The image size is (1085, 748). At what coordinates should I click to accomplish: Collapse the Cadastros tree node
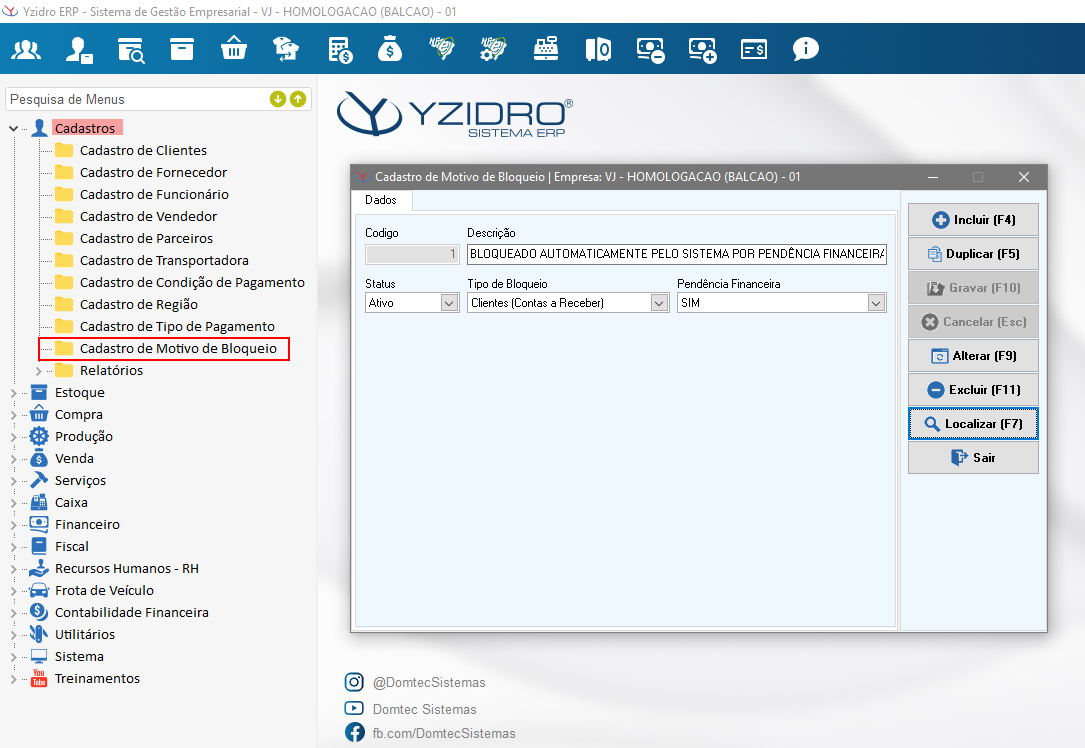[x=13, y=129]
